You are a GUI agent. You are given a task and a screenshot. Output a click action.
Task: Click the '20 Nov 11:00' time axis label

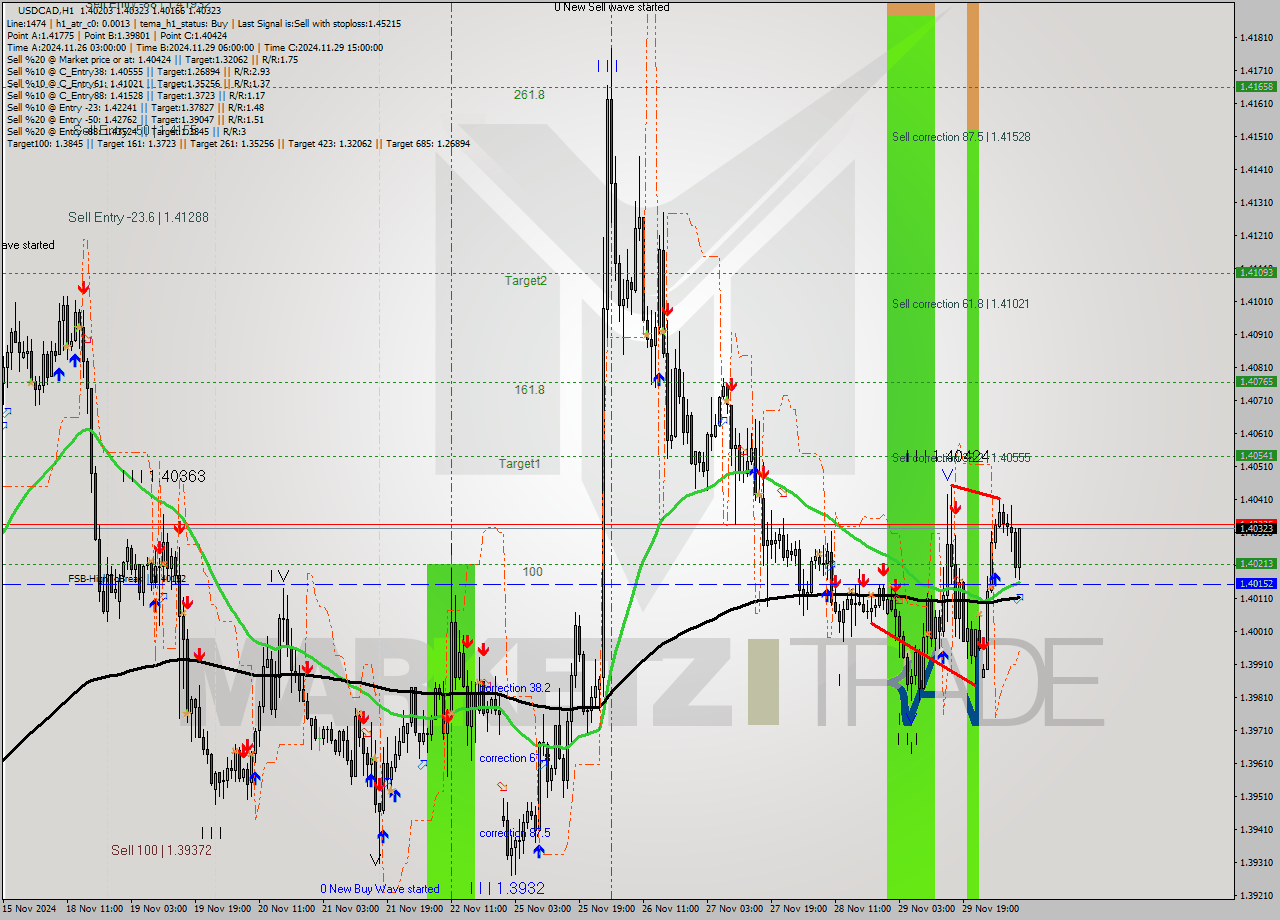(288, 909)
